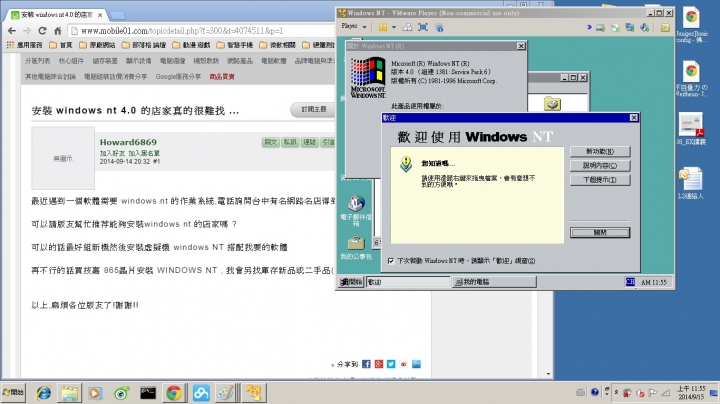Click the 顯示設備 forum menu item

(x=138, y=61)
